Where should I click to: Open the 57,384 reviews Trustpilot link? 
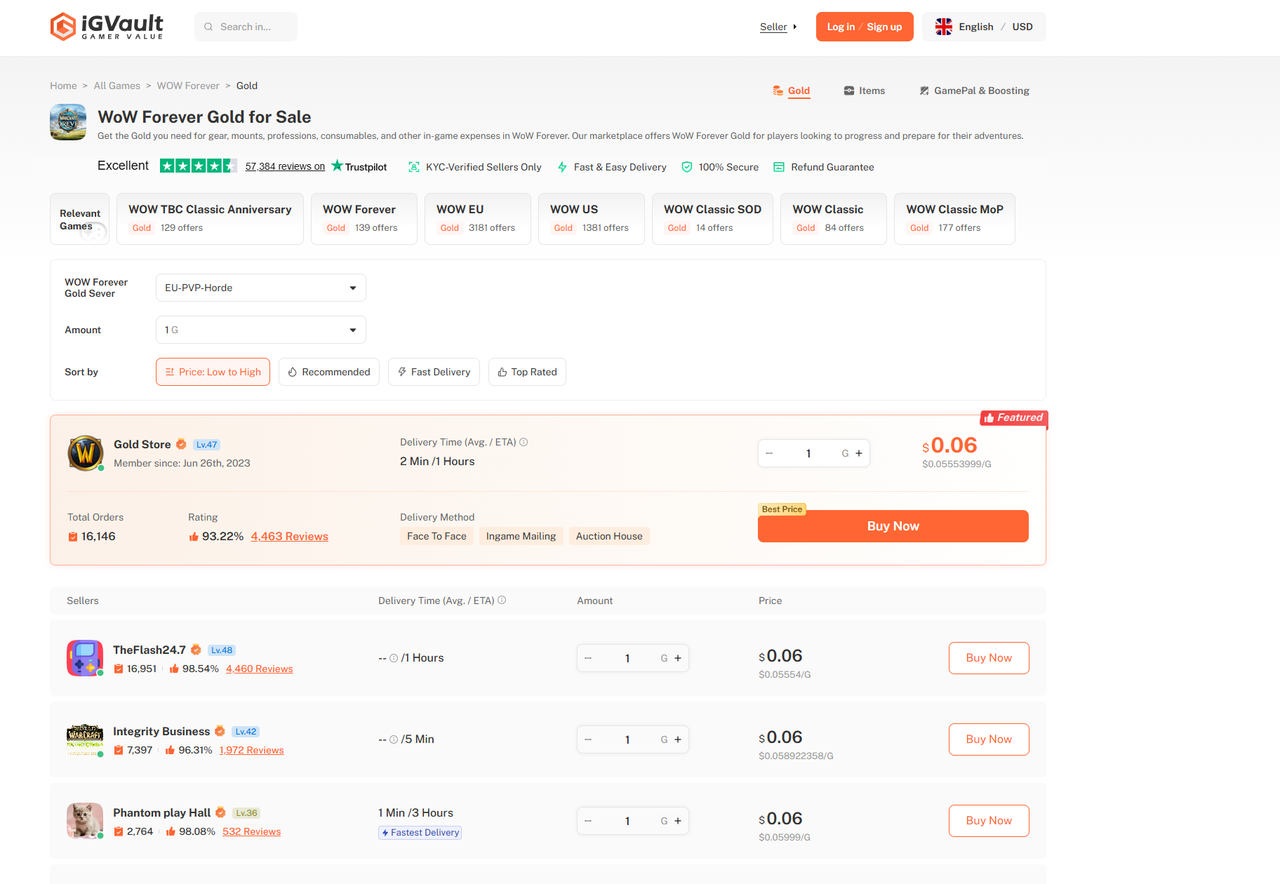click(285, 167)
